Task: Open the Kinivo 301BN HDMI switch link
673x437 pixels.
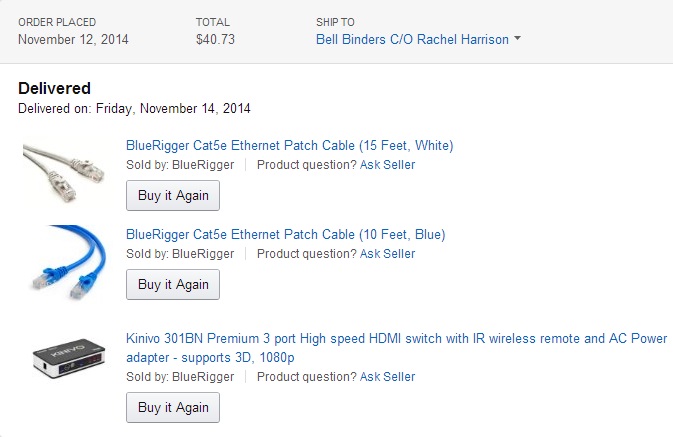Action: [398, 338]
